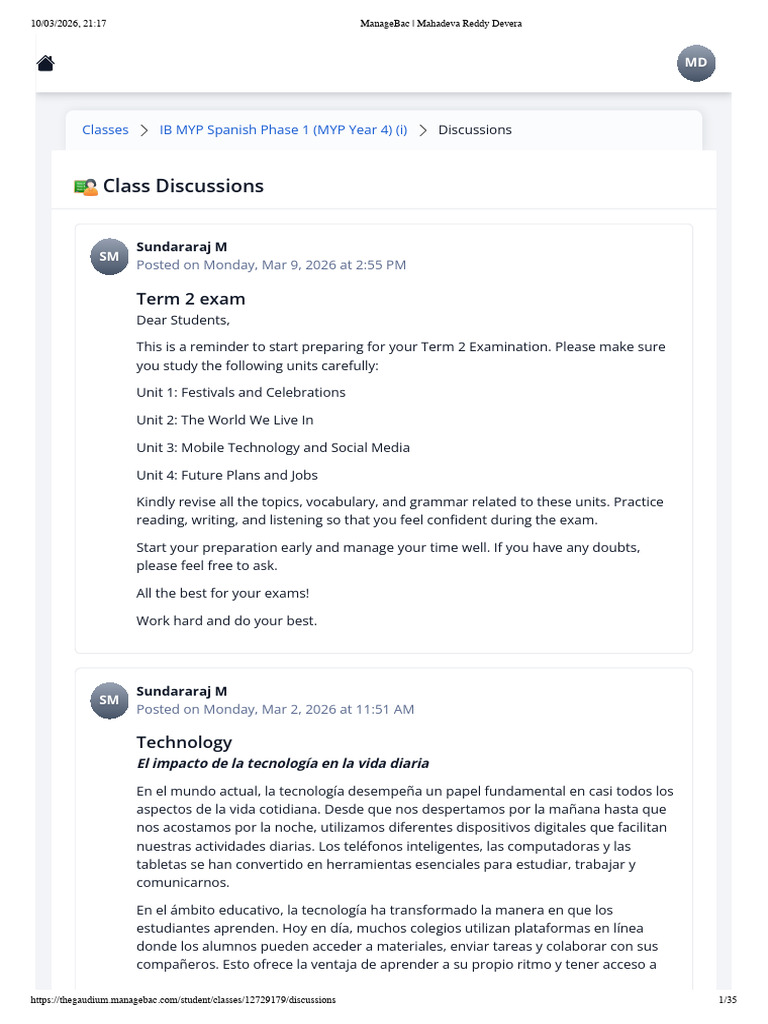Click the Mar 2, 2026 post timestamp
768x1024 pixels.
(x=275, y=709)
